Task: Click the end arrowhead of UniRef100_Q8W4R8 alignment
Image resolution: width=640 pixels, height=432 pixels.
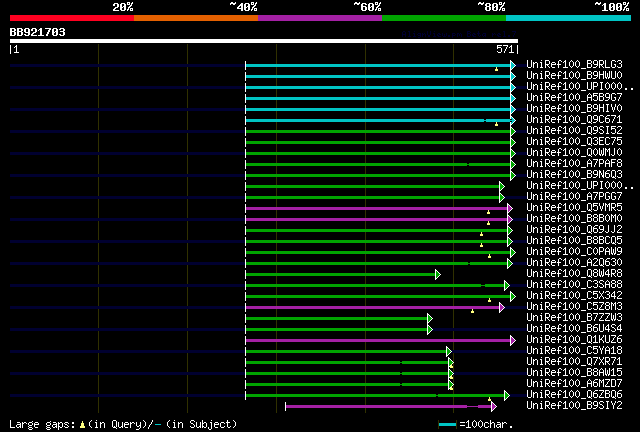Action: [438, 275]
